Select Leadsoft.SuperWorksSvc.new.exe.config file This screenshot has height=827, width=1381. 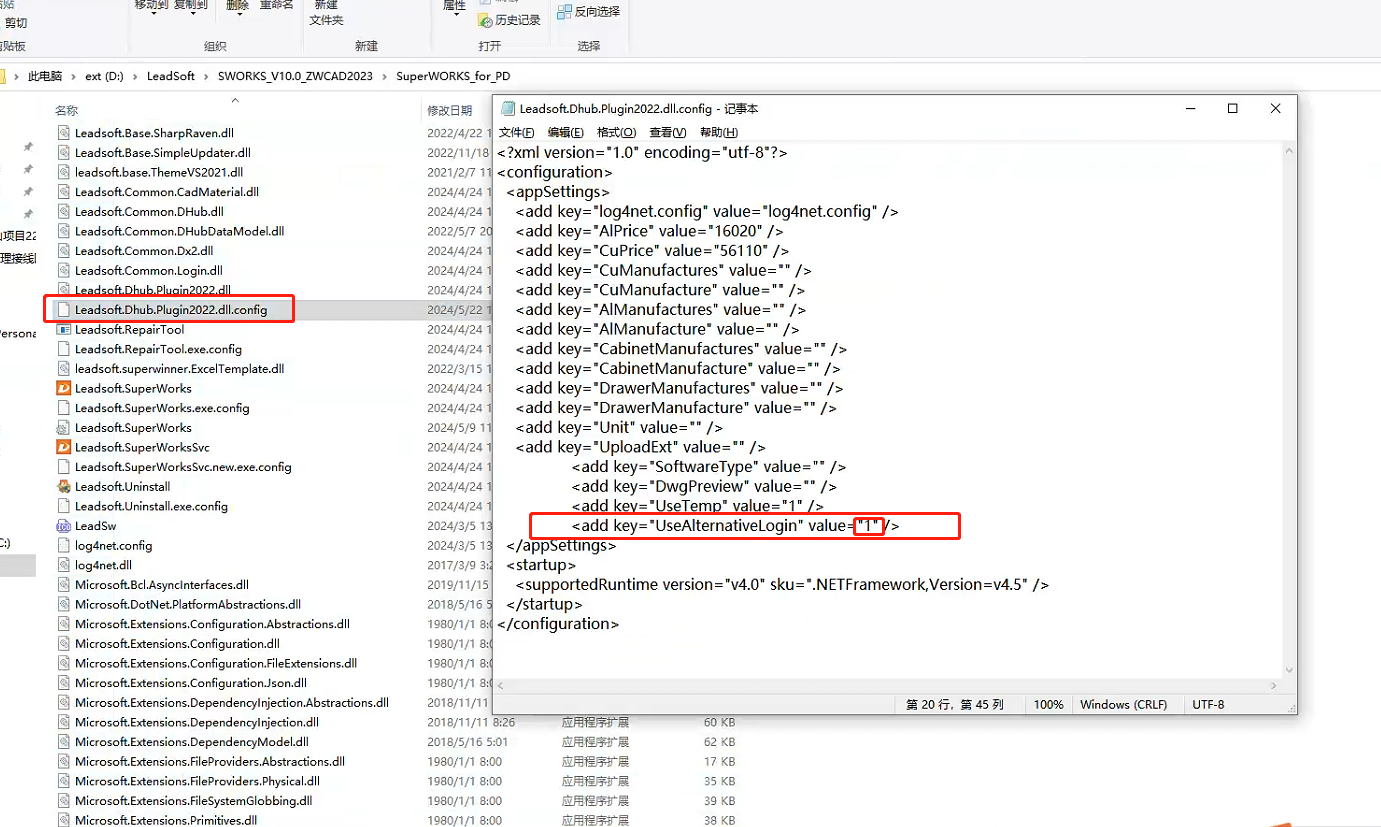[183, 467]
